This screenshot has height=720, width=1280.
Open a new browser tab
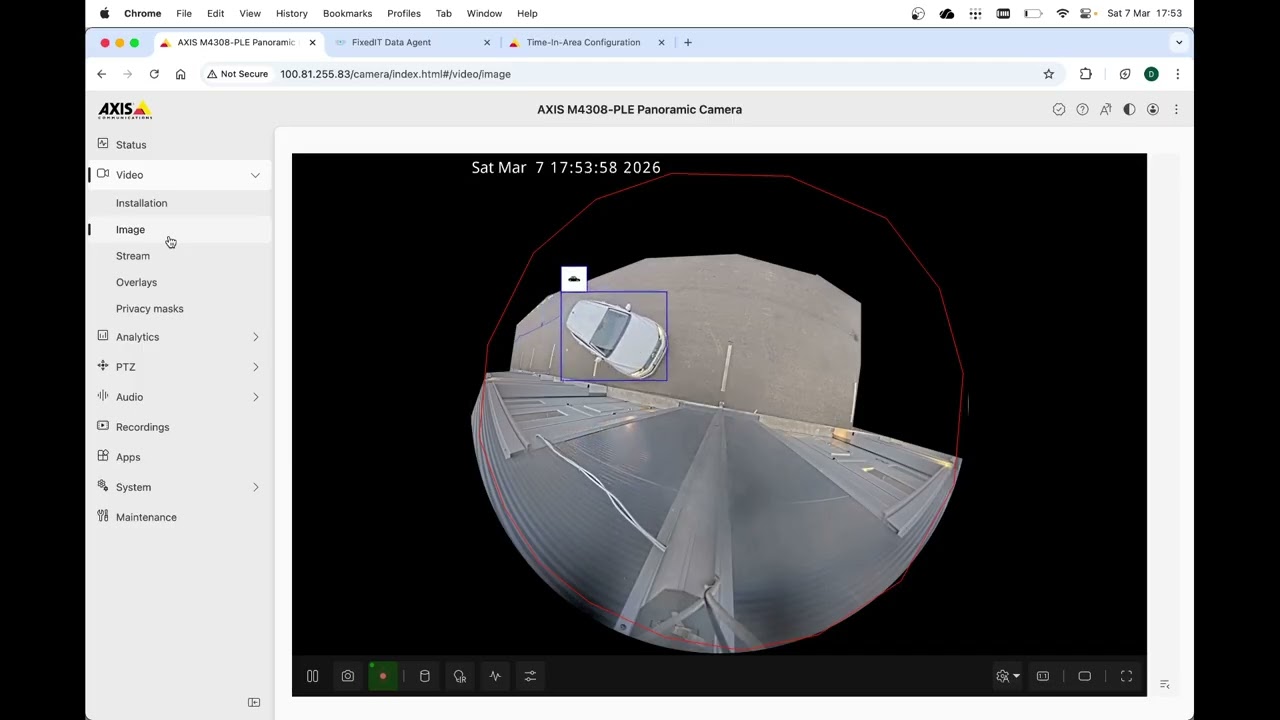(688, 43)
